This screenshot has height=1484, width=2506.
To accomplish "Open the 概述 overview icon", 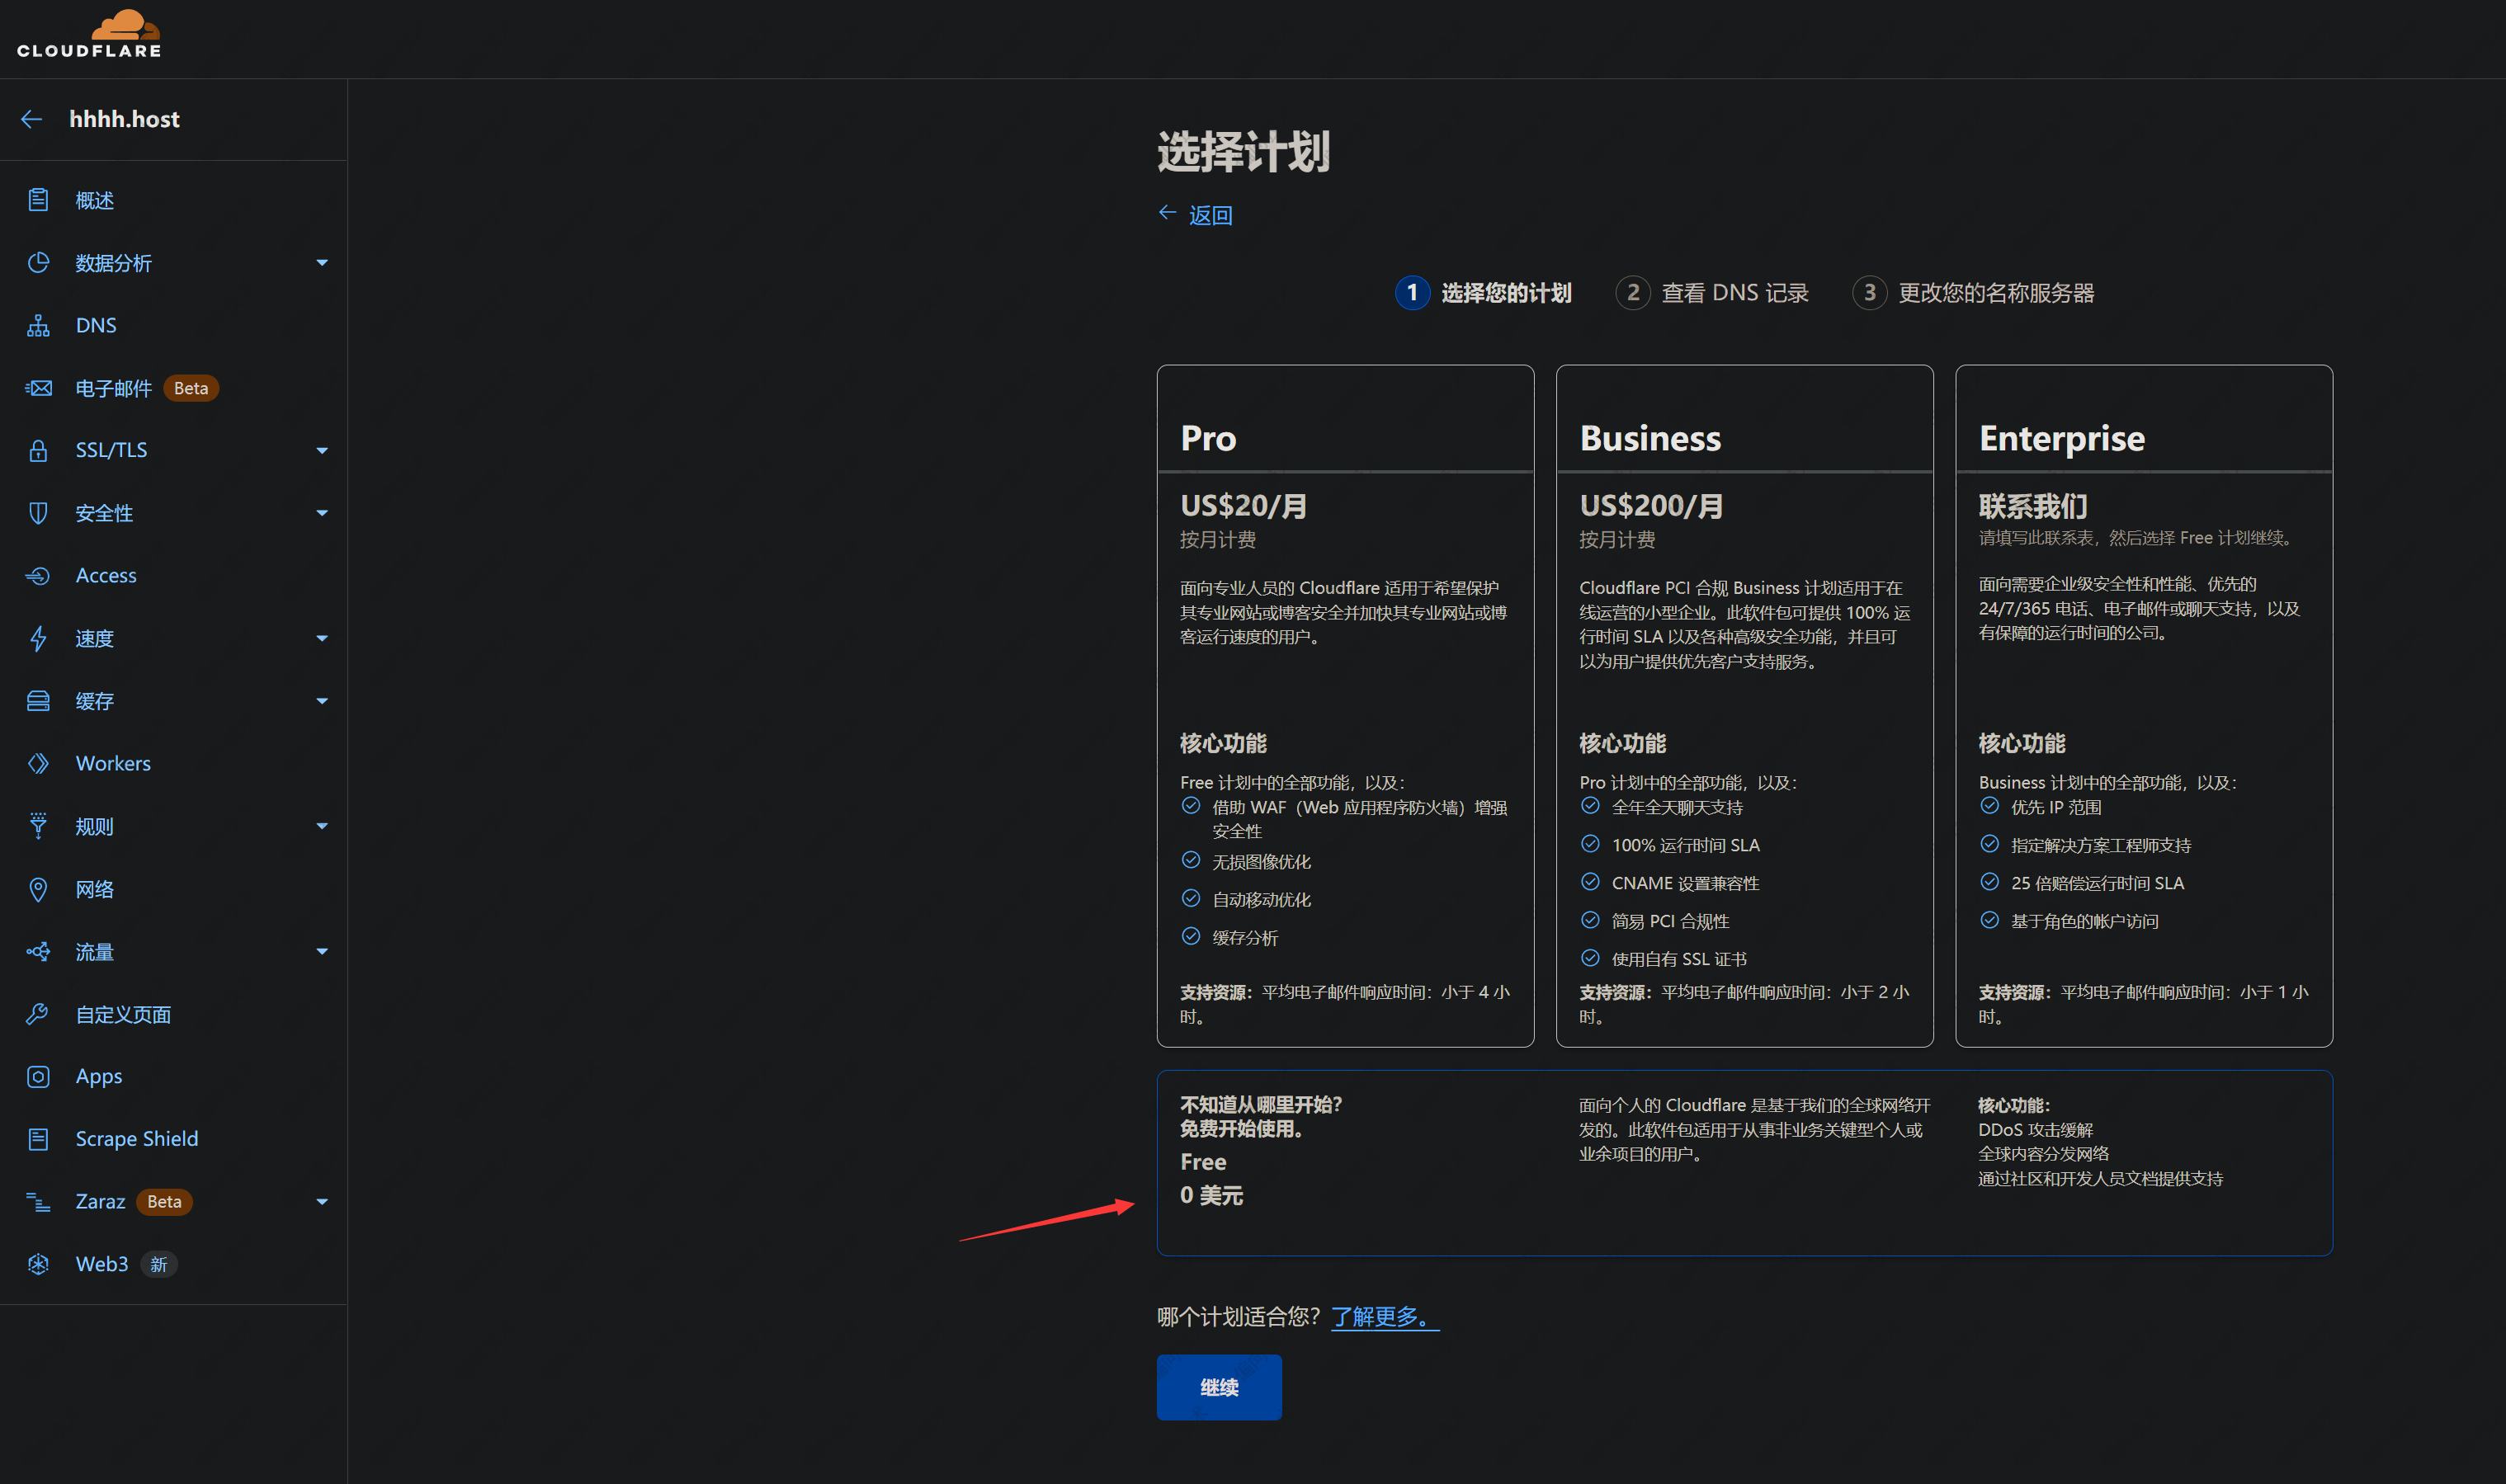I will pos(38,200).
